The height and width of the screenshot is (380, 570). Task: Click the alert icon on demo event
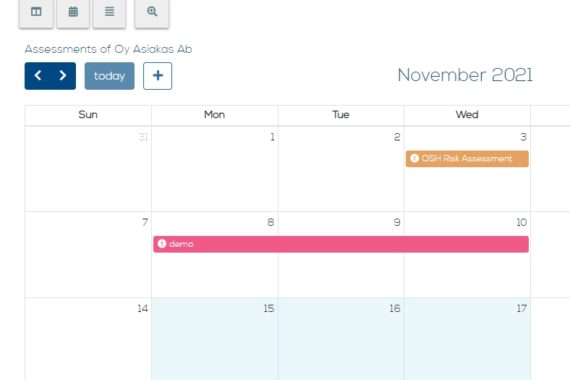162,244
